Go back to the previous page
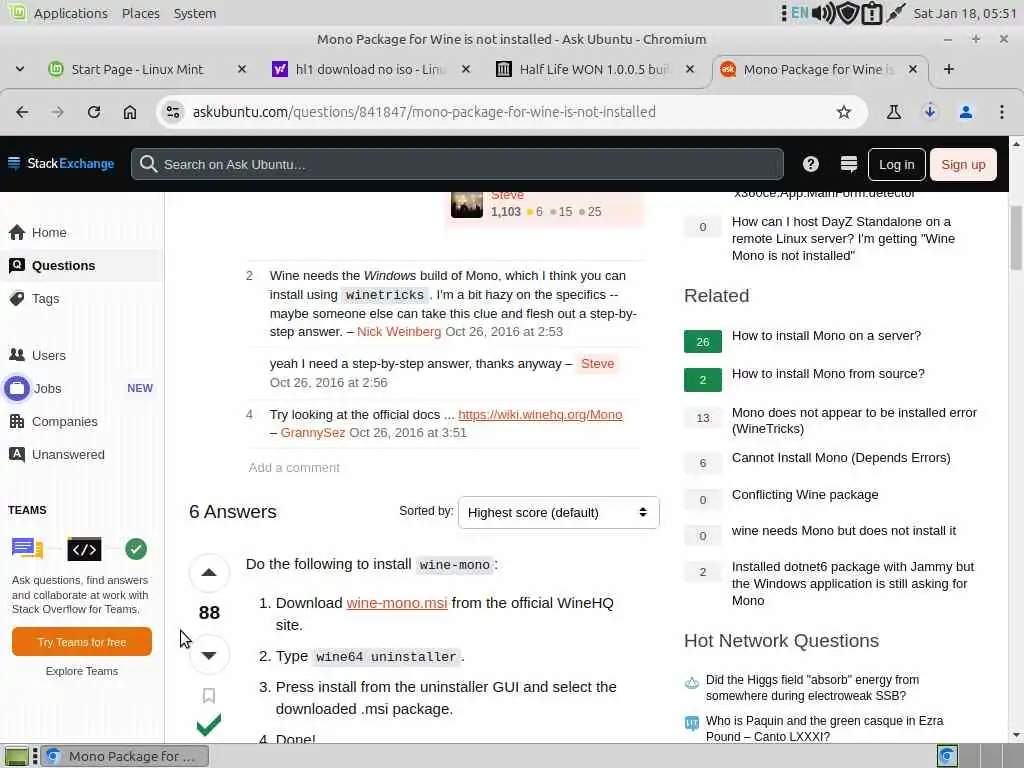 (x=22, y=112)
